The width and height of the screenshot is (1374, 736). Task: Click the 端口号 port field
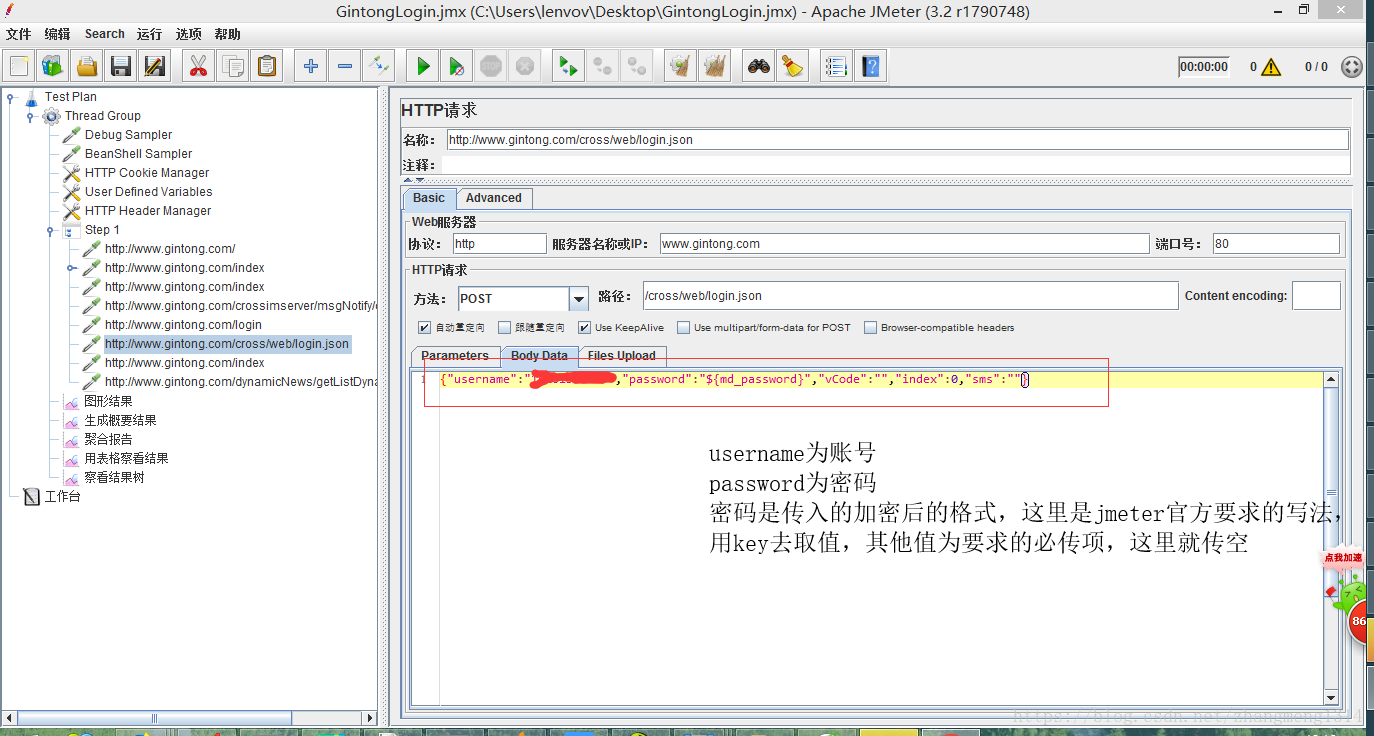coord(1275,244)
